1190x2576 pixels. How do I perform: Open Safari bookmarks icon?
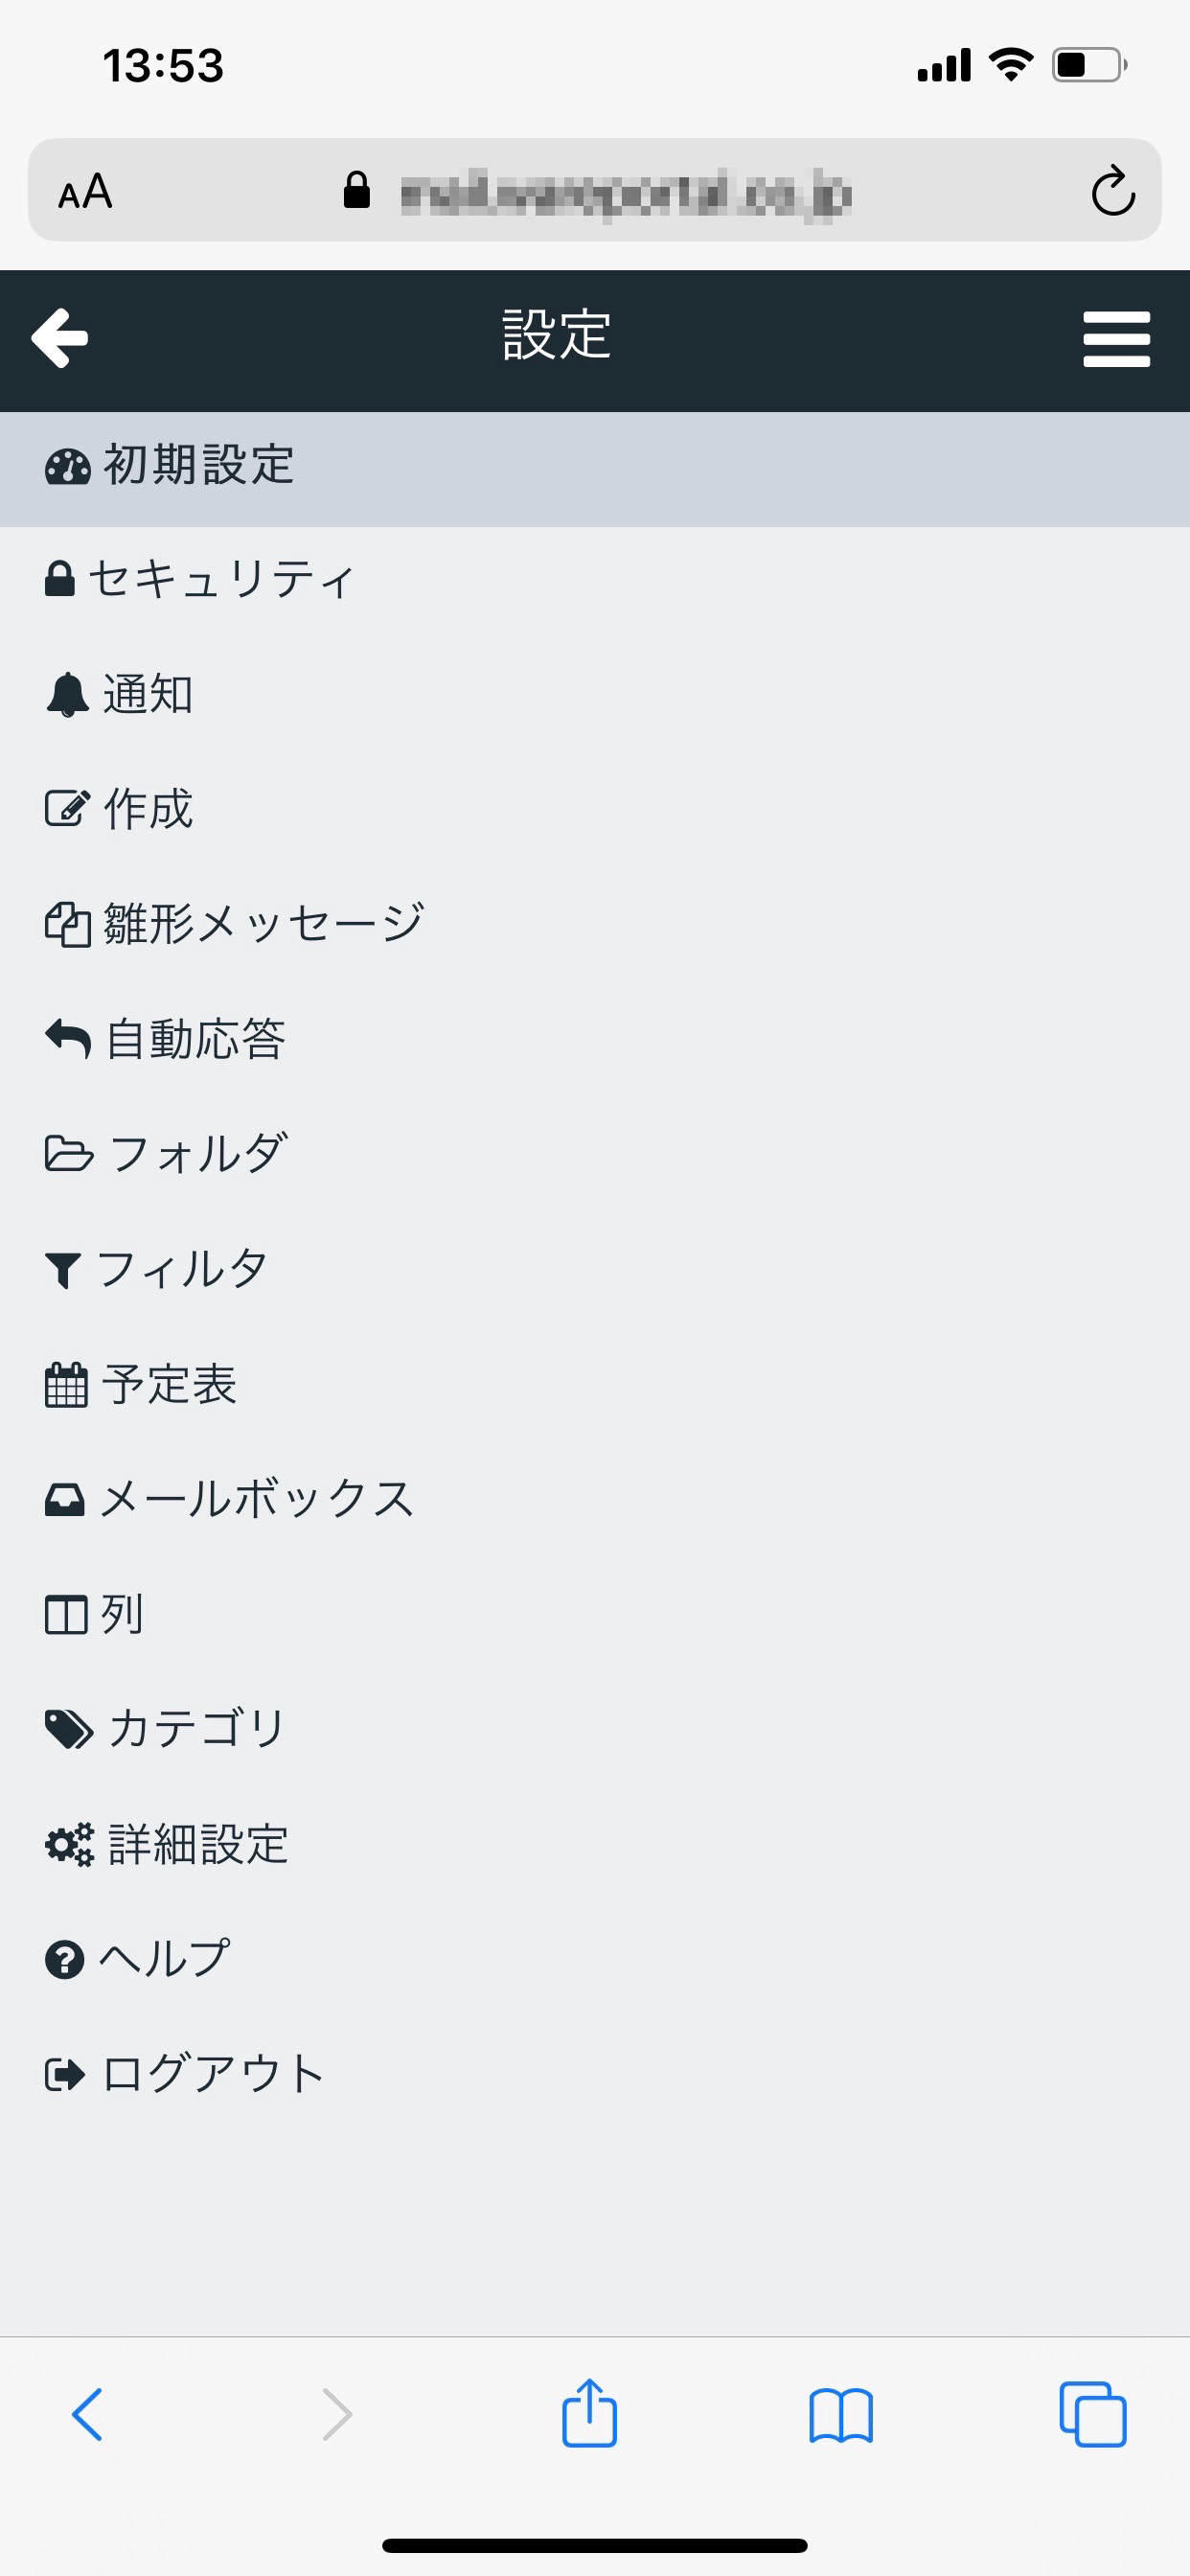point(840,2416)
